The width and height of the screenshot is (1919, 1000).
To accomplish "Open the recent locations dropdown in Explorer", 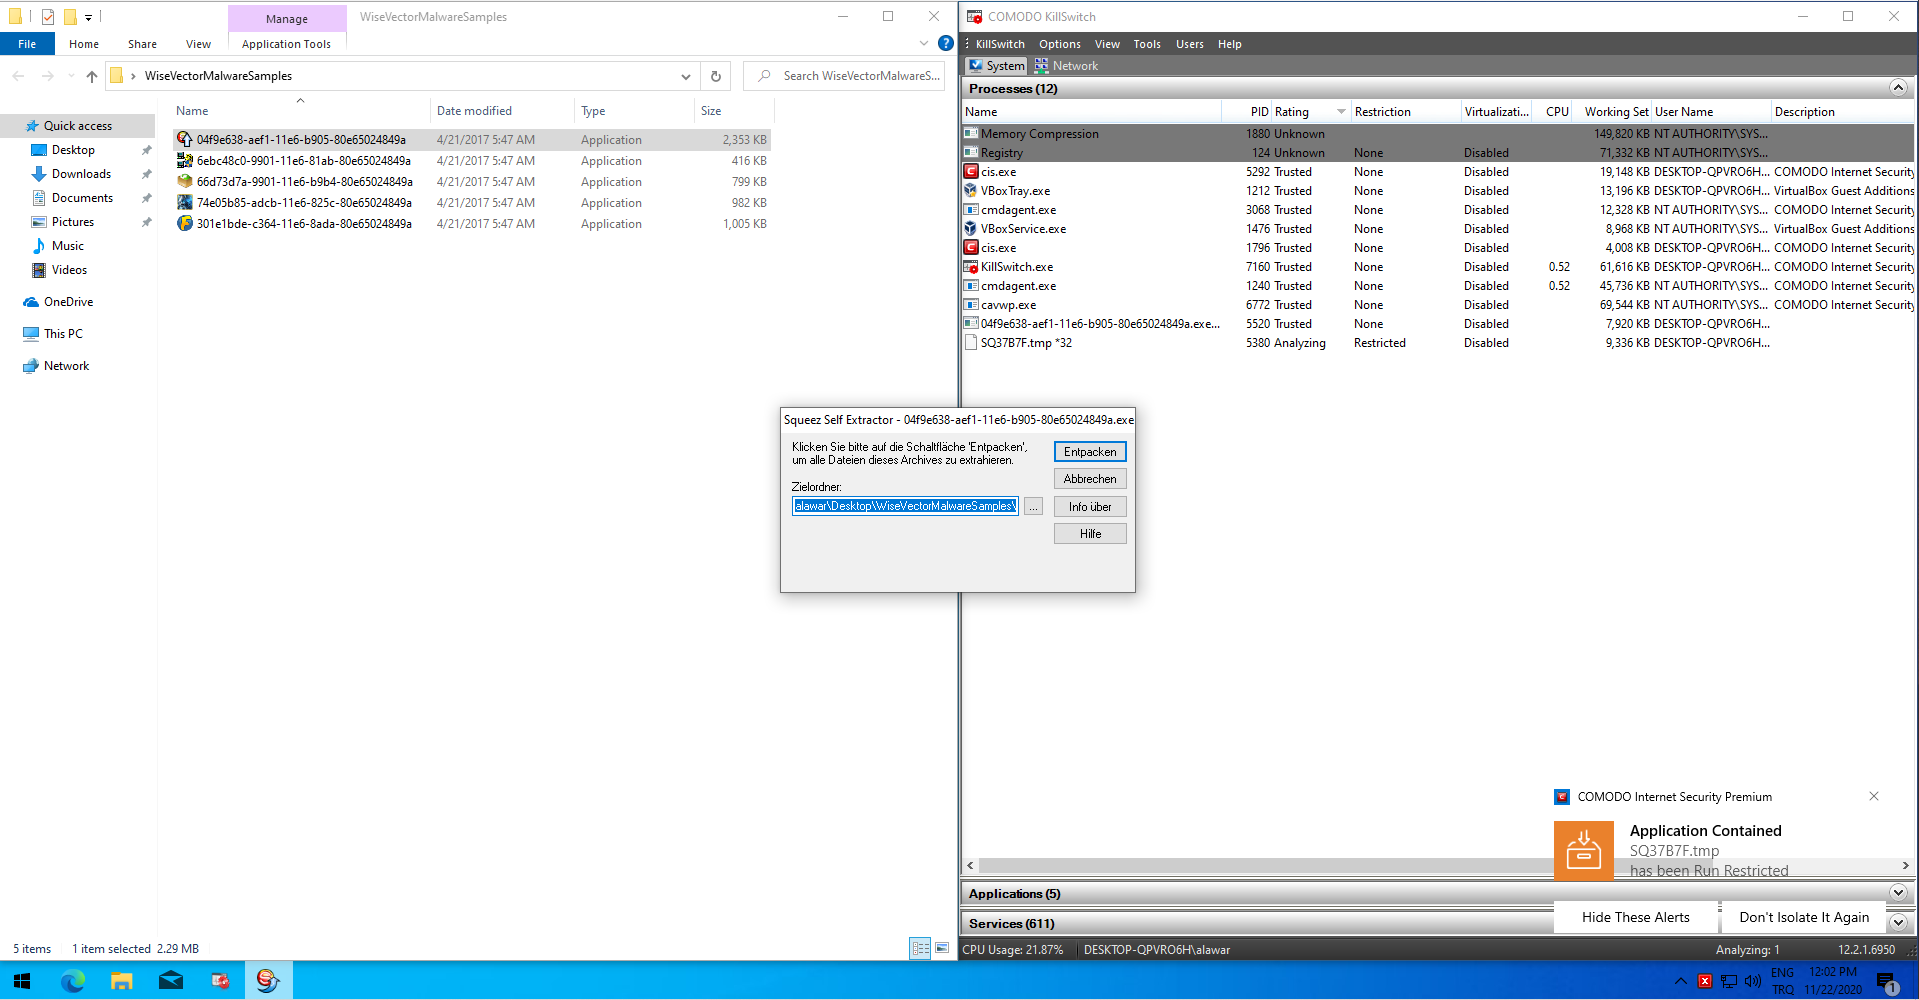I will [71, 76].
